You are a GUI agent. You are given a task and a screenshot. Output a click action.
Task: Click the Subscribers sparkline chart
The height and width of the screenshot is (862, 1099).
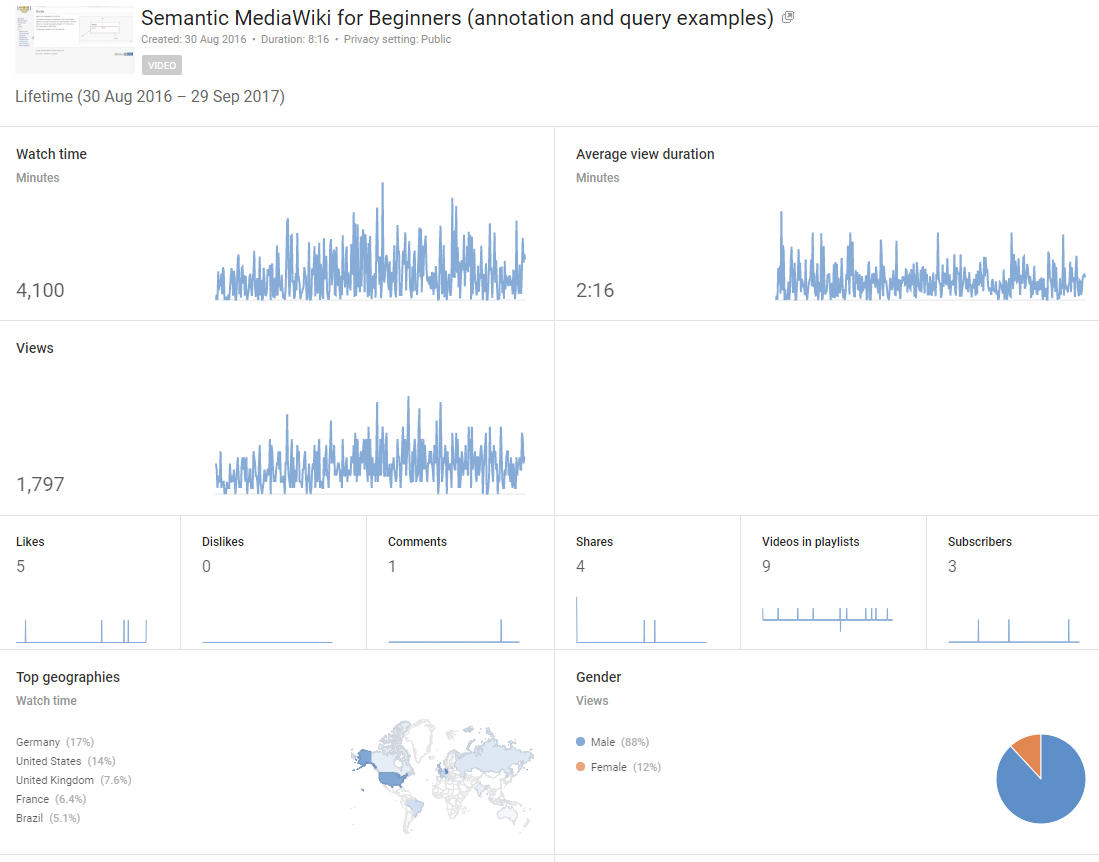(1013, 631)
